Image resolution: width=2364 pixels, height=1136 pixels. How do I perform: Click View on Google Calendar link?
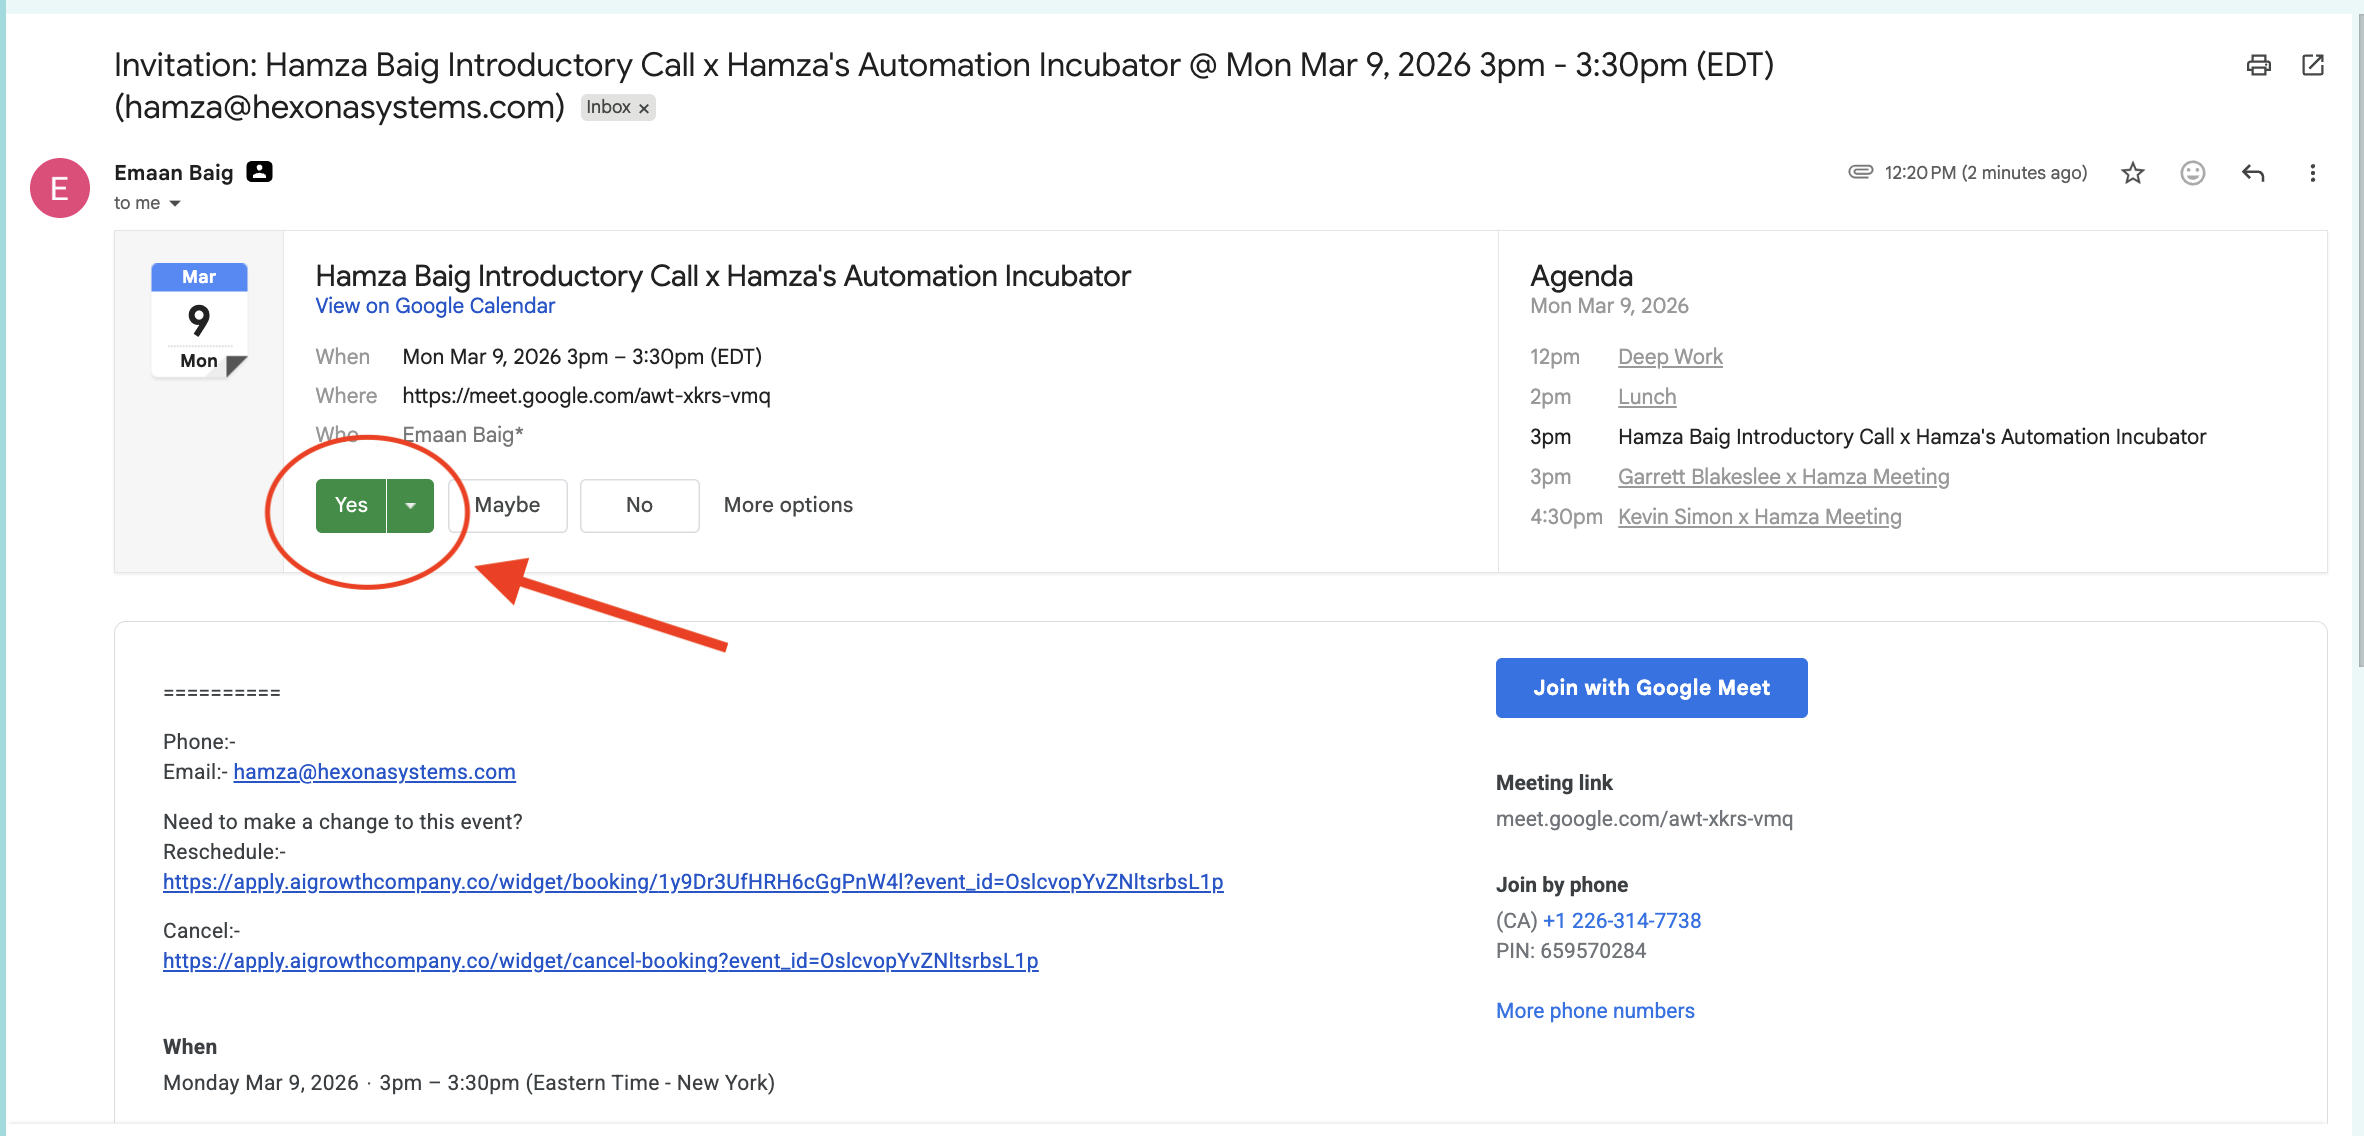click(x=435, y=306)
